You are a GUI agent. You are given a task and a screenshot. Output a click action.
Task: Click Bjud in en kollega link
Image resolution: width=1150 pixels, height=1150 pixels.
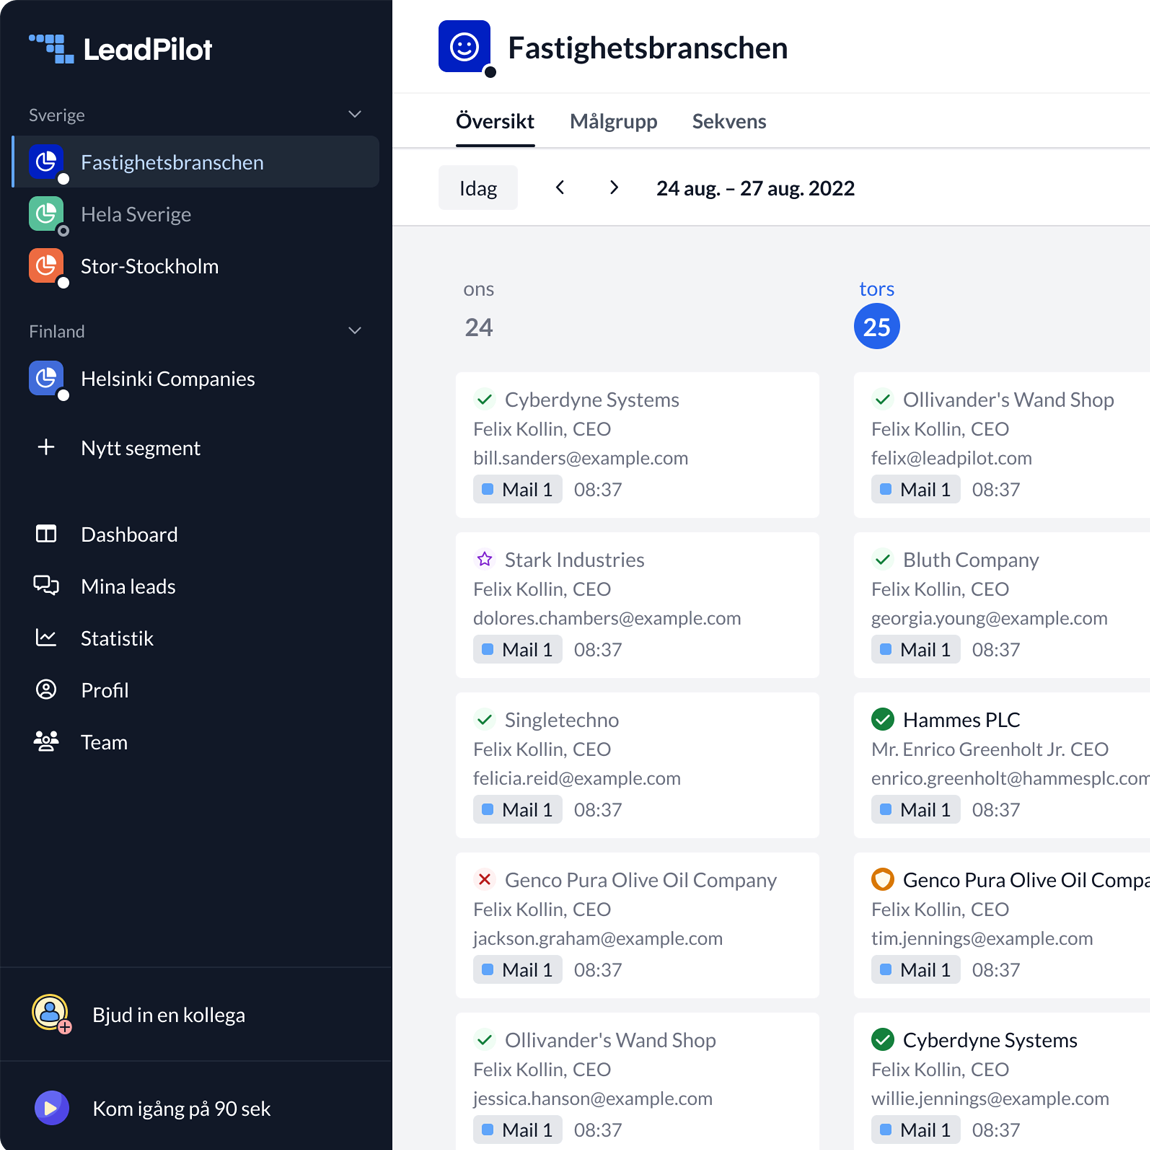click(169, 1015)
